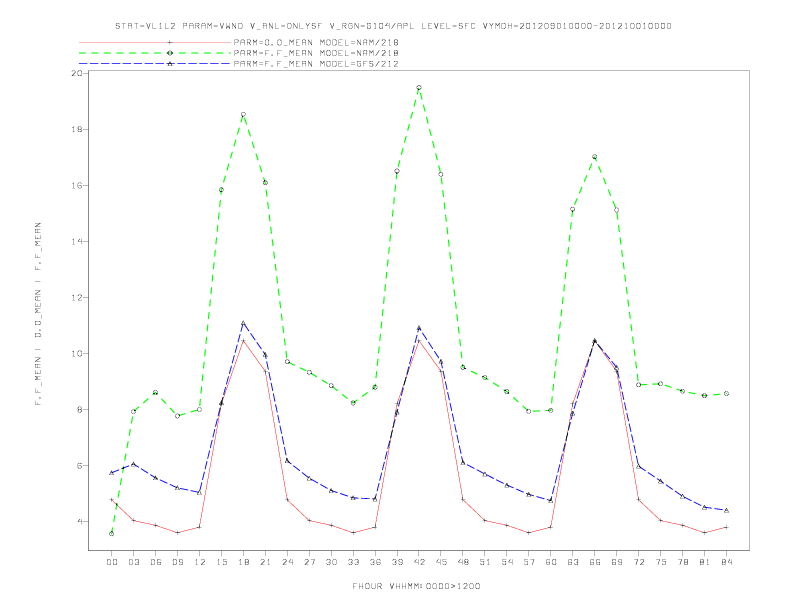Viewport: 792px width, 612px height.
Task: Click x-axis tick label 81
Action: (x=705, y=562)
